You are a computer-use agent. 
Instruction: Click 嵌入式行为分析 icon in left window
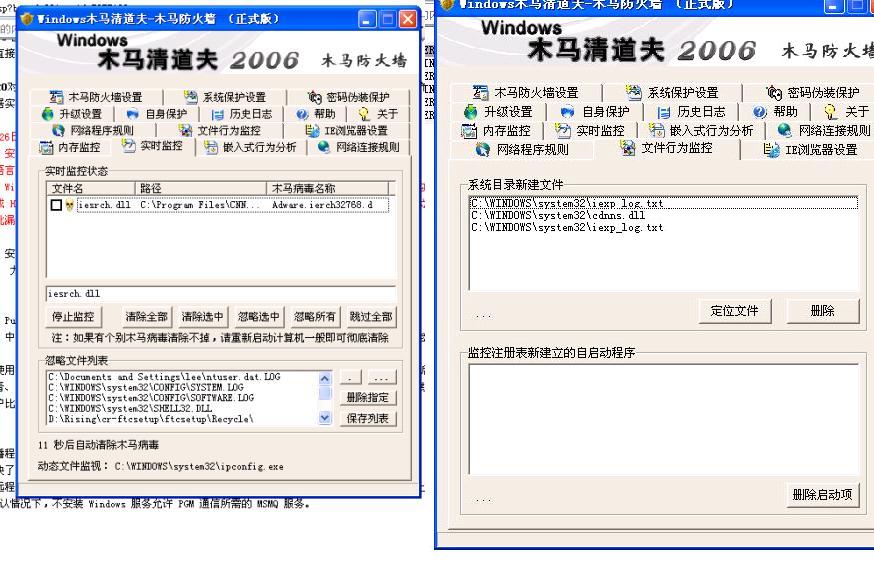click(x=211, y=147)
